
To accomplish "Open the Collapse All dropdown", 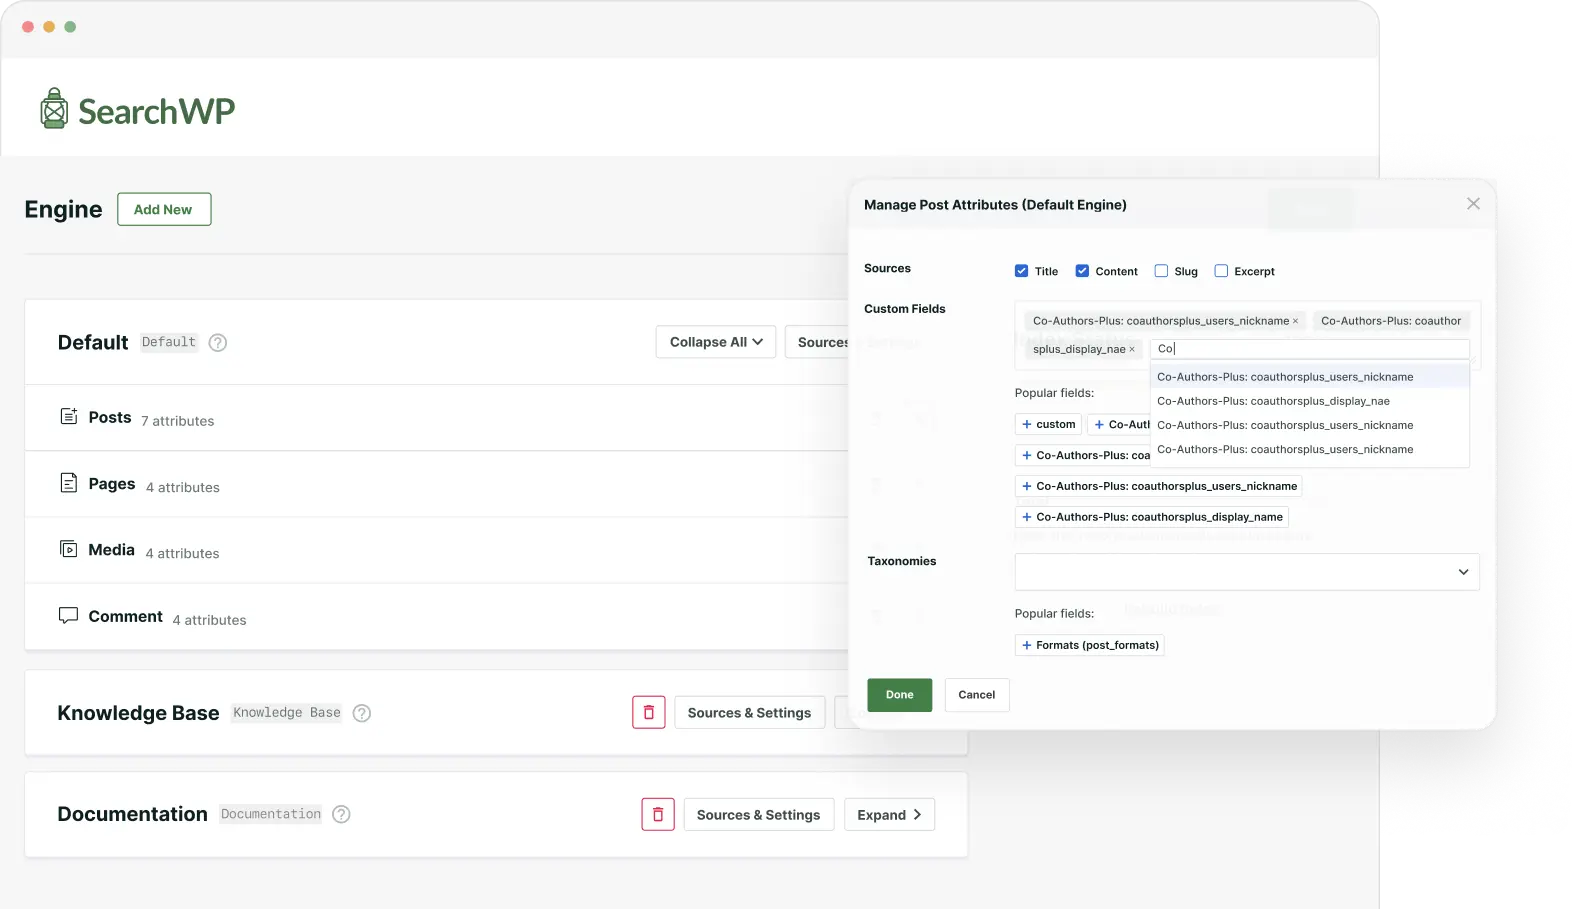I will tap(716, 342).
